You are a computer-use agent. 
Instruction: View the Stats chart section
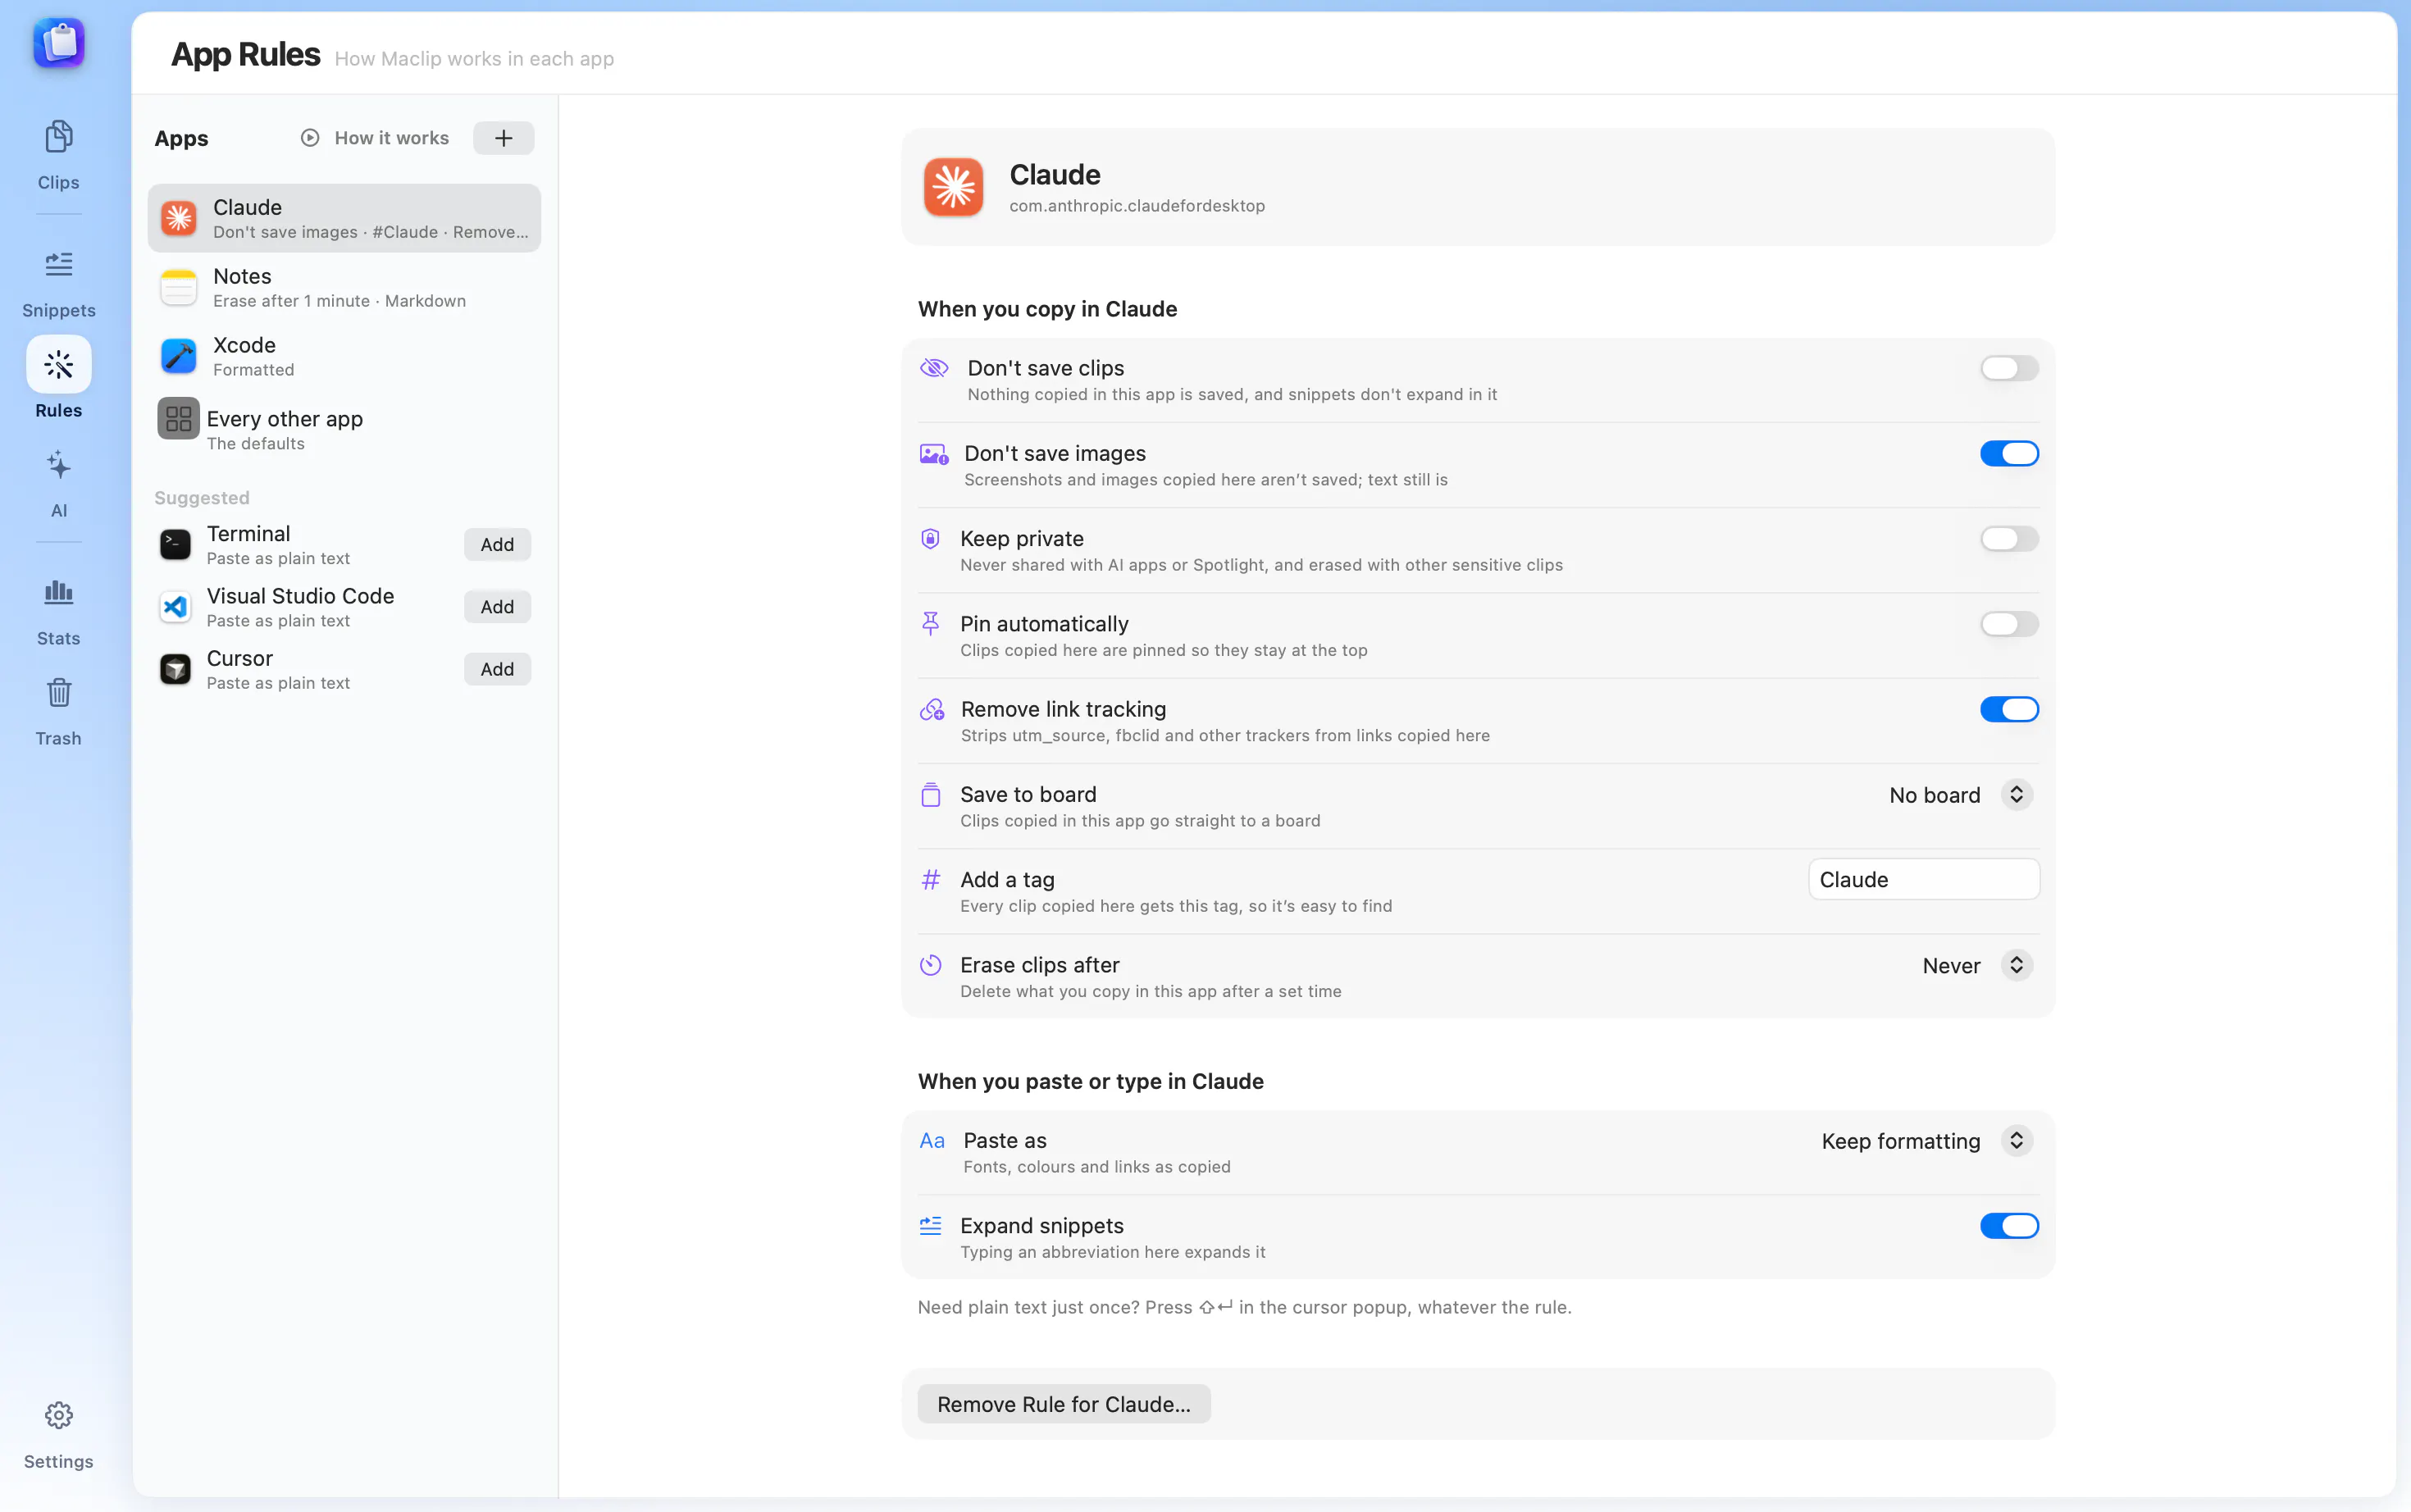click(x=58, y=611)
